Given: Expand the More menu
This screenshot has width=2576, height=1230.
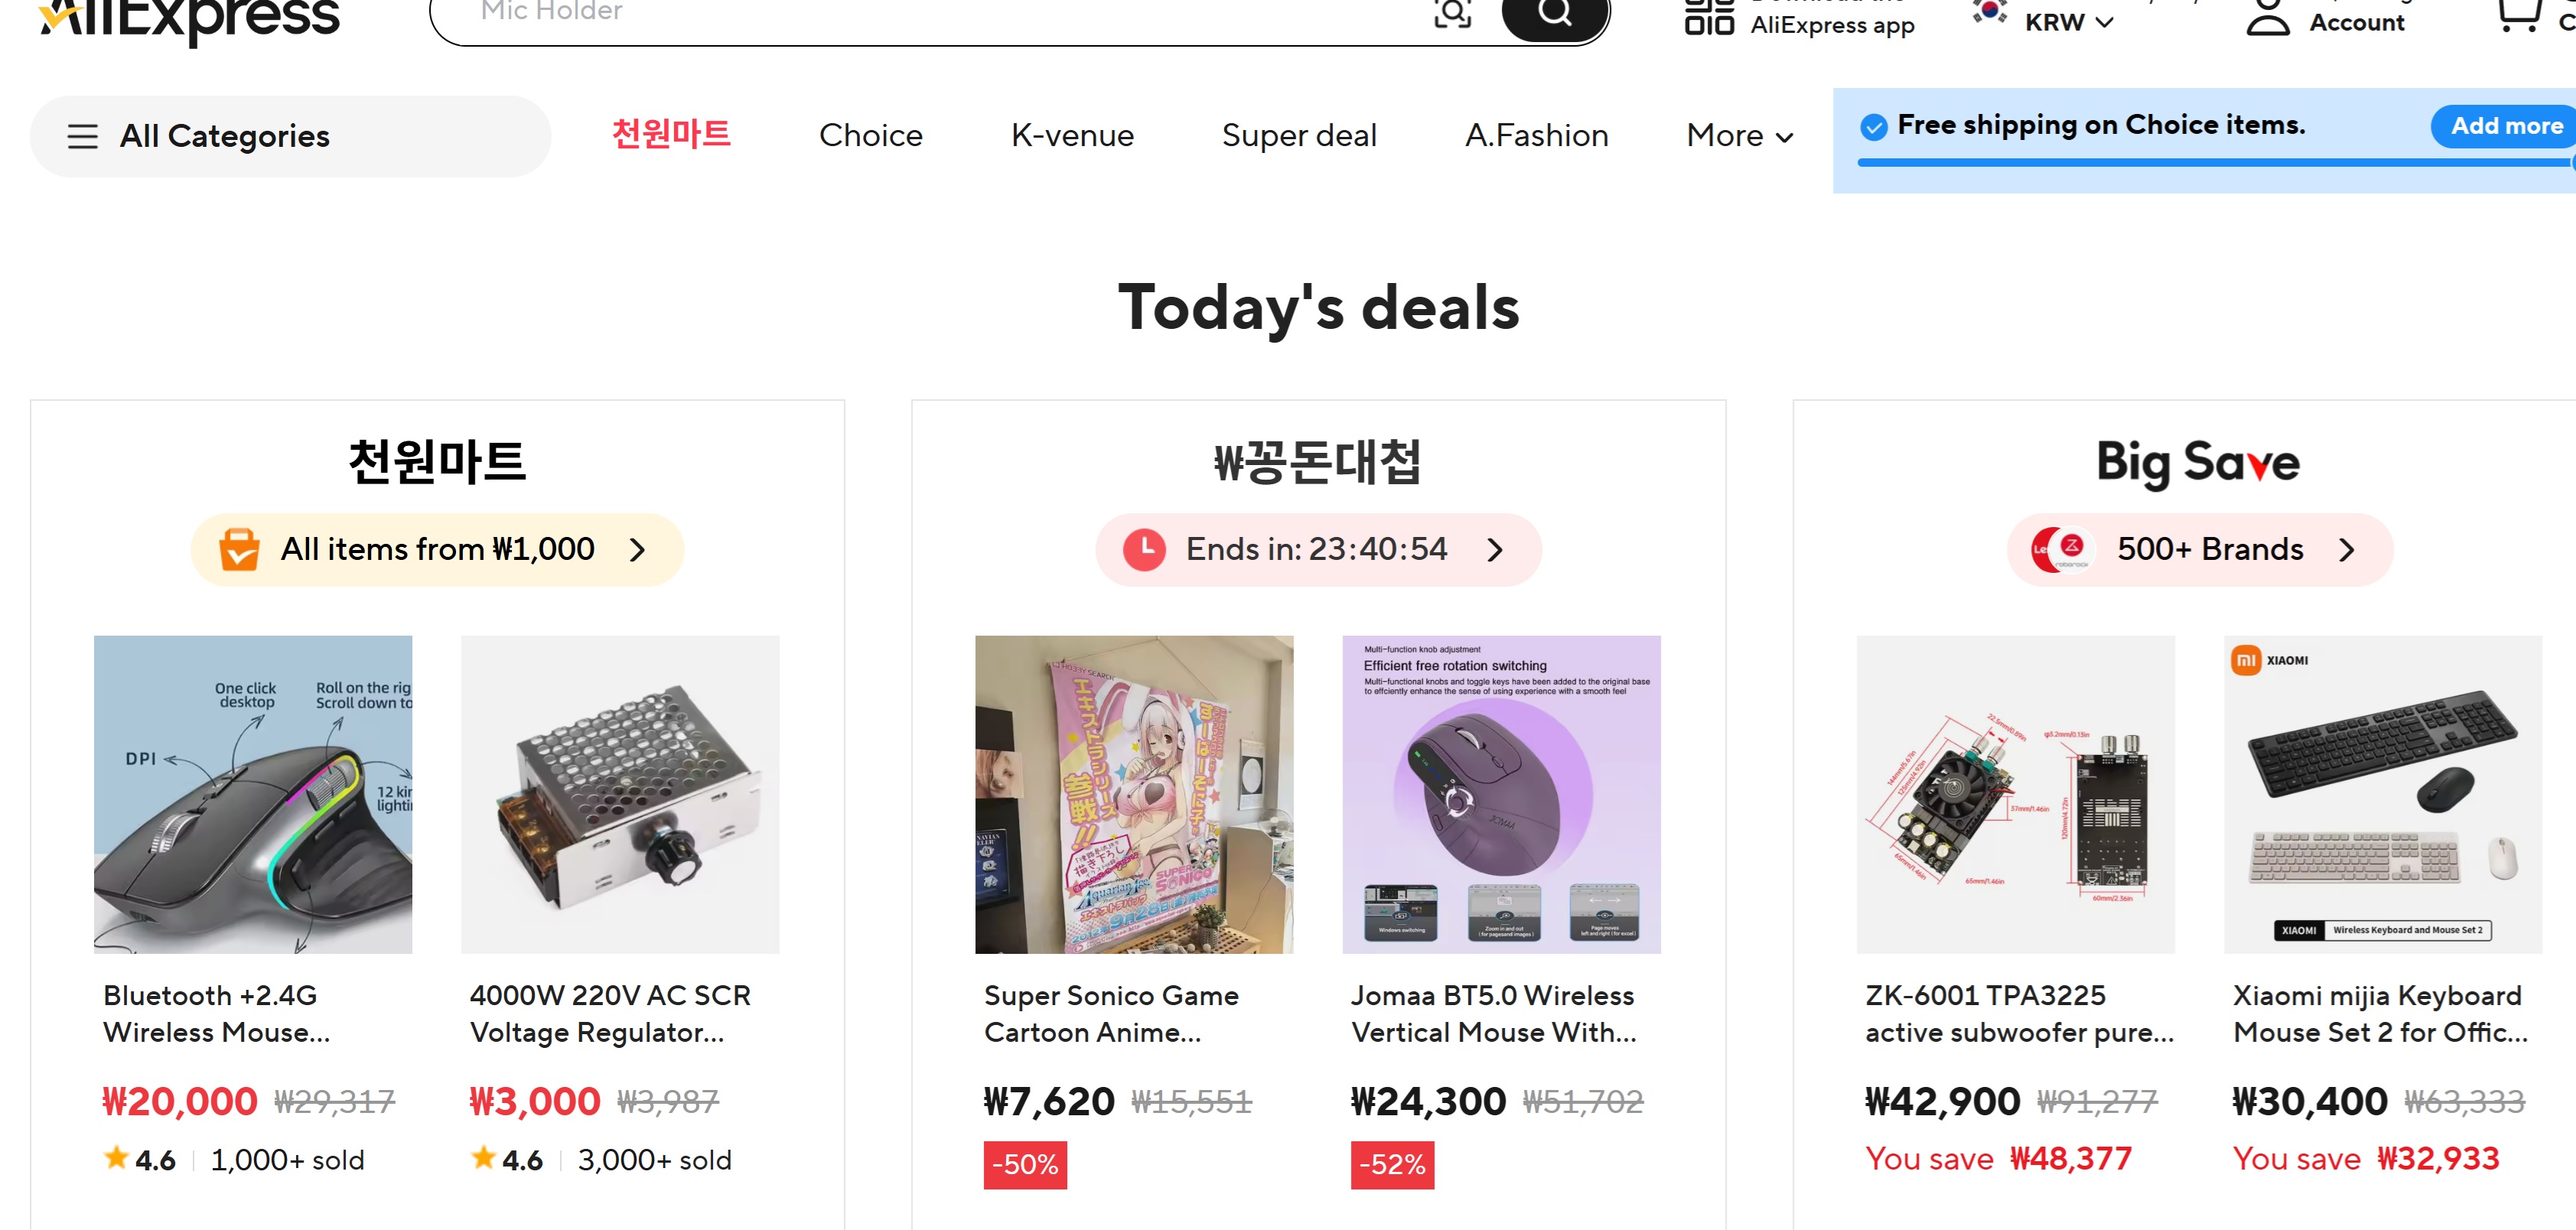Looking at the screenshot, I should [1739, 135].
